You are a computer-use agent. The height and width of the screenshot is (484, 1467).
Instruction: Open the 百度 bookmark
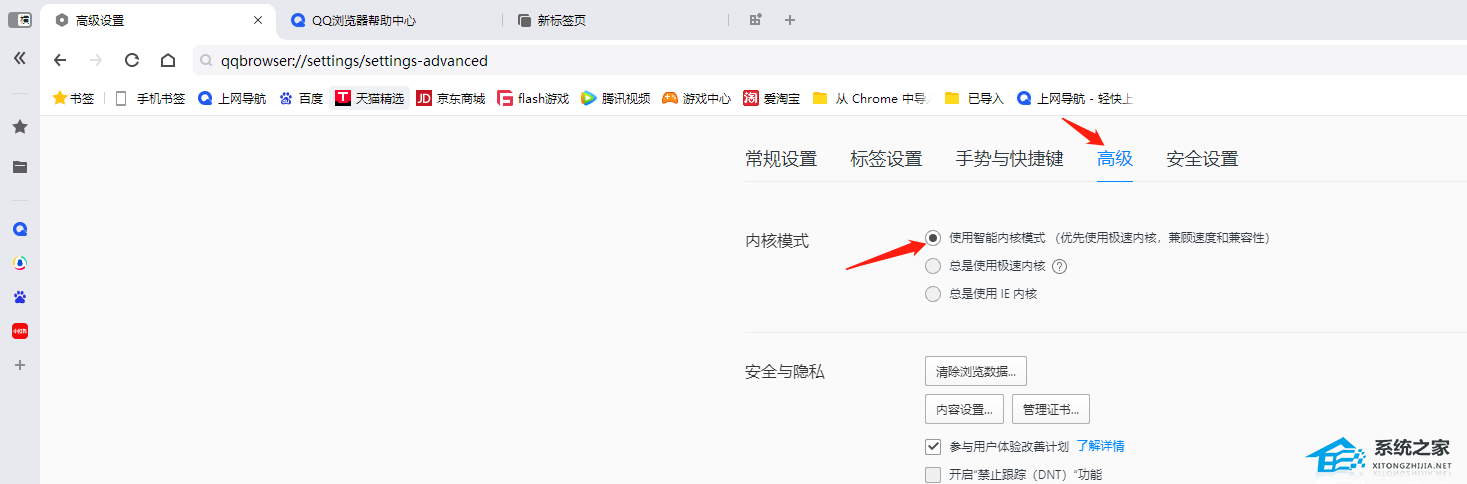[x=301, y=98]
